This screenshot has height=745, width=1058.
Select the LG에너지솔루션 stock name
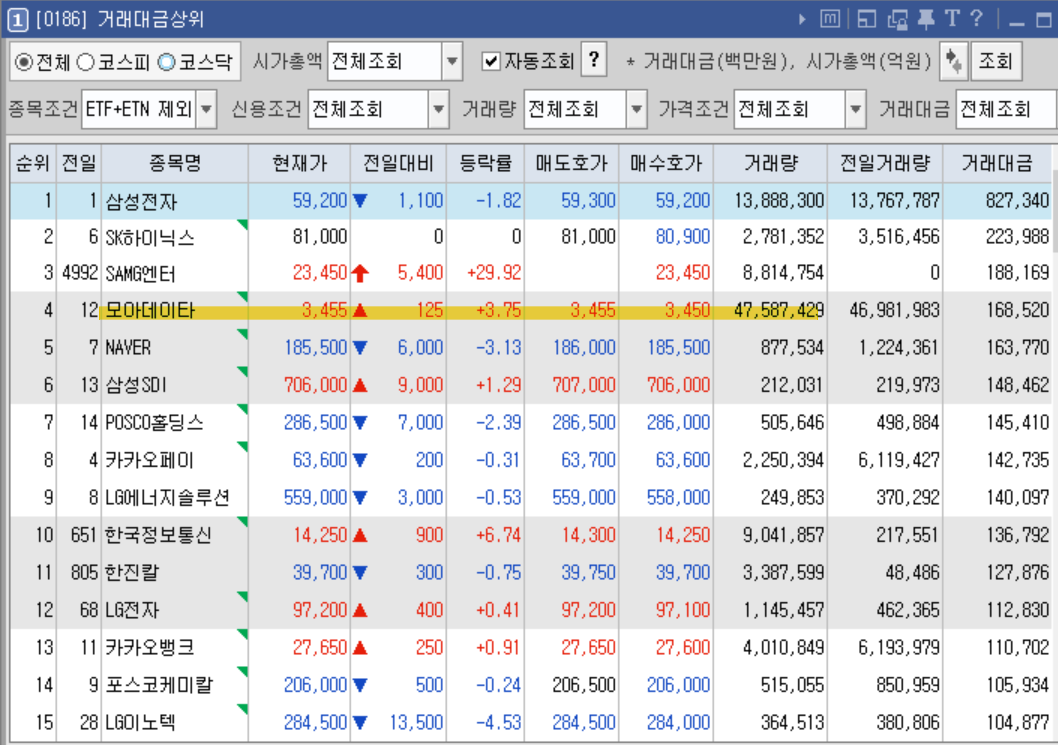click(x=167, y=497)
